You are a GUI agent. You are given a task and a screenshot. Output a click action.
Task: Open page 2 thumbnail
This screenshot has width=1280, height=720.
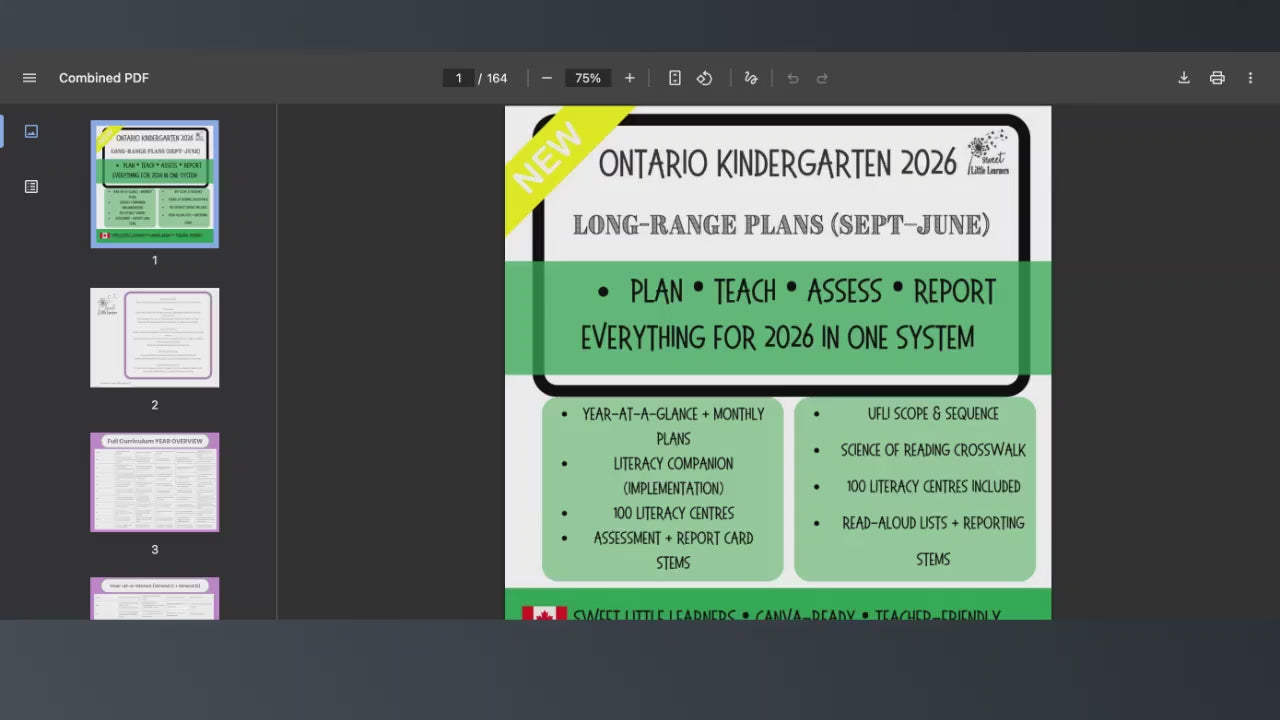pos(155,338)
